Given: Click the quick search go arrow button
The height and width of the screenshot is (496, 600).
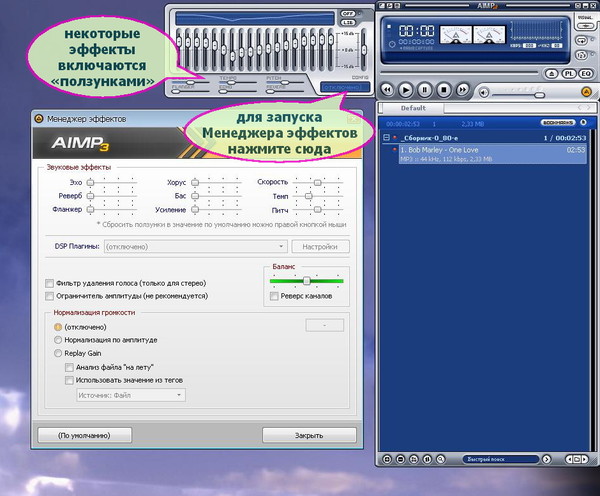Looking at the screenshot, I should (x=546, y=459).
